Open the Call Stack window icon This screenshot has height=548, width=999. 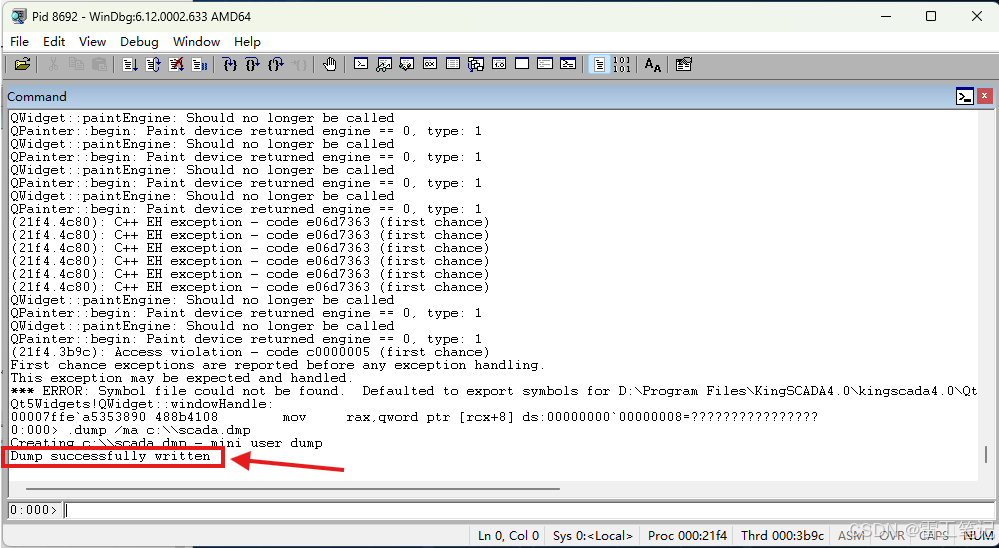[x=476, y=64]
